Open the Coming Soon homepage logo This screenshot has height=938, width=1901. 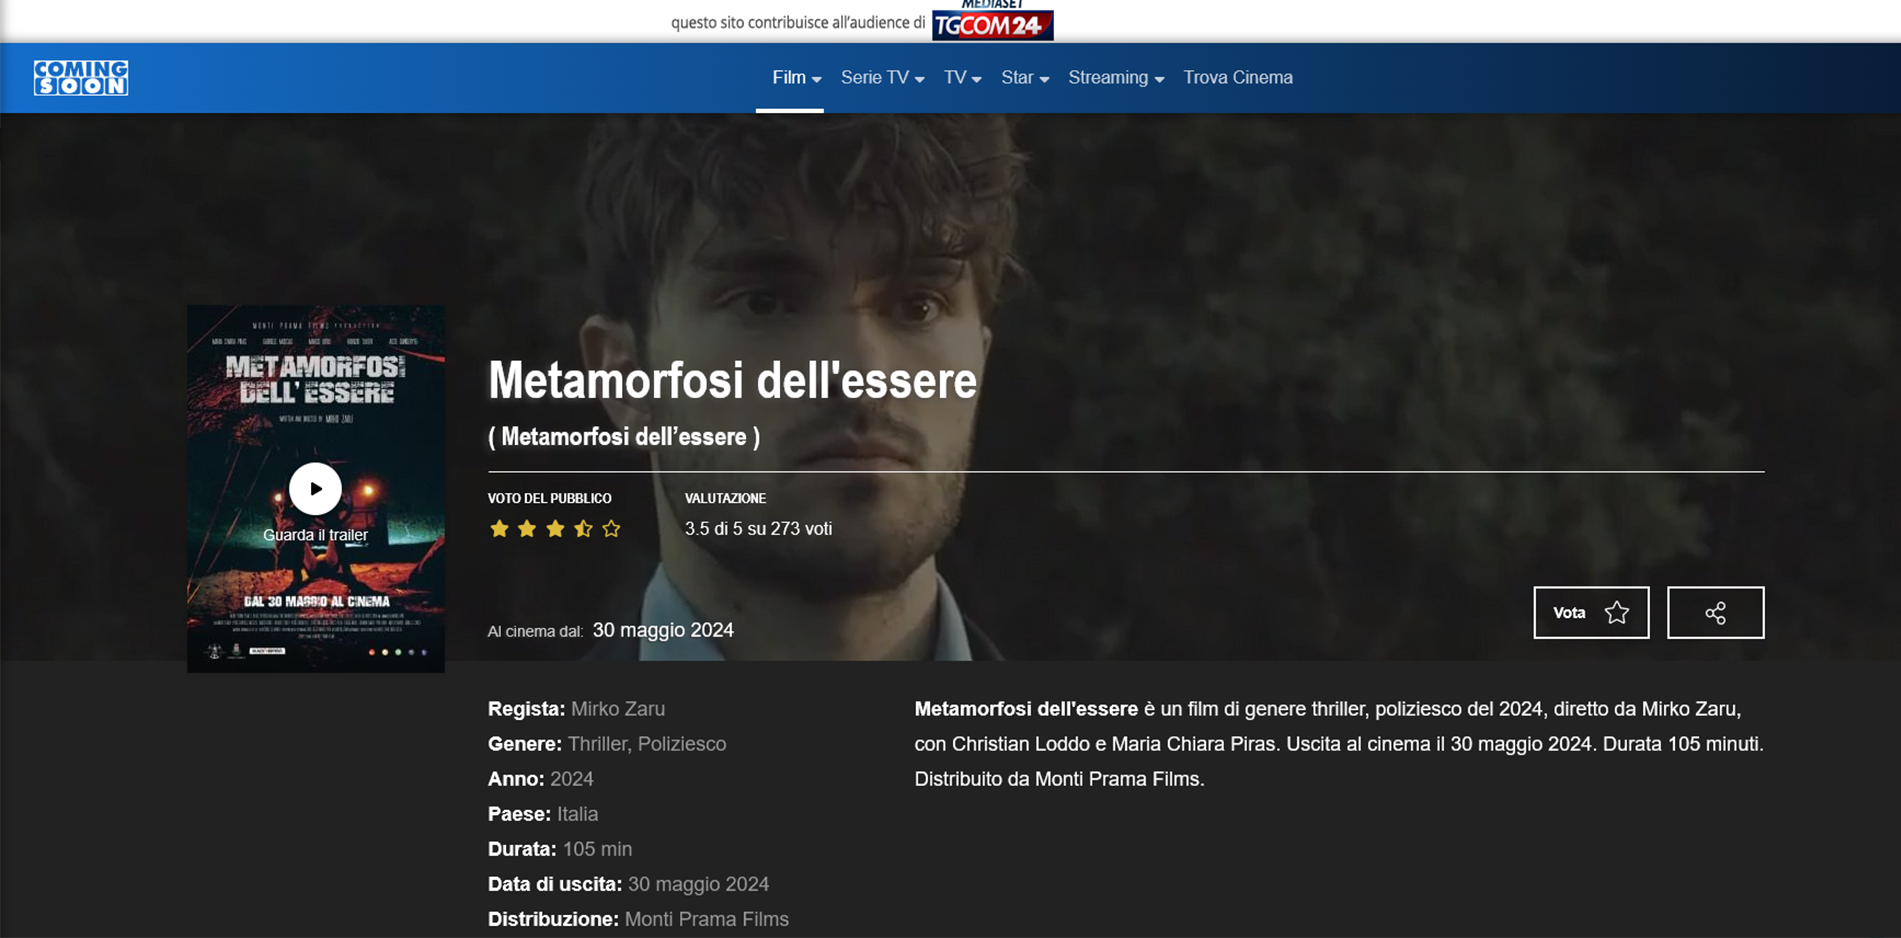pos(81,77)
